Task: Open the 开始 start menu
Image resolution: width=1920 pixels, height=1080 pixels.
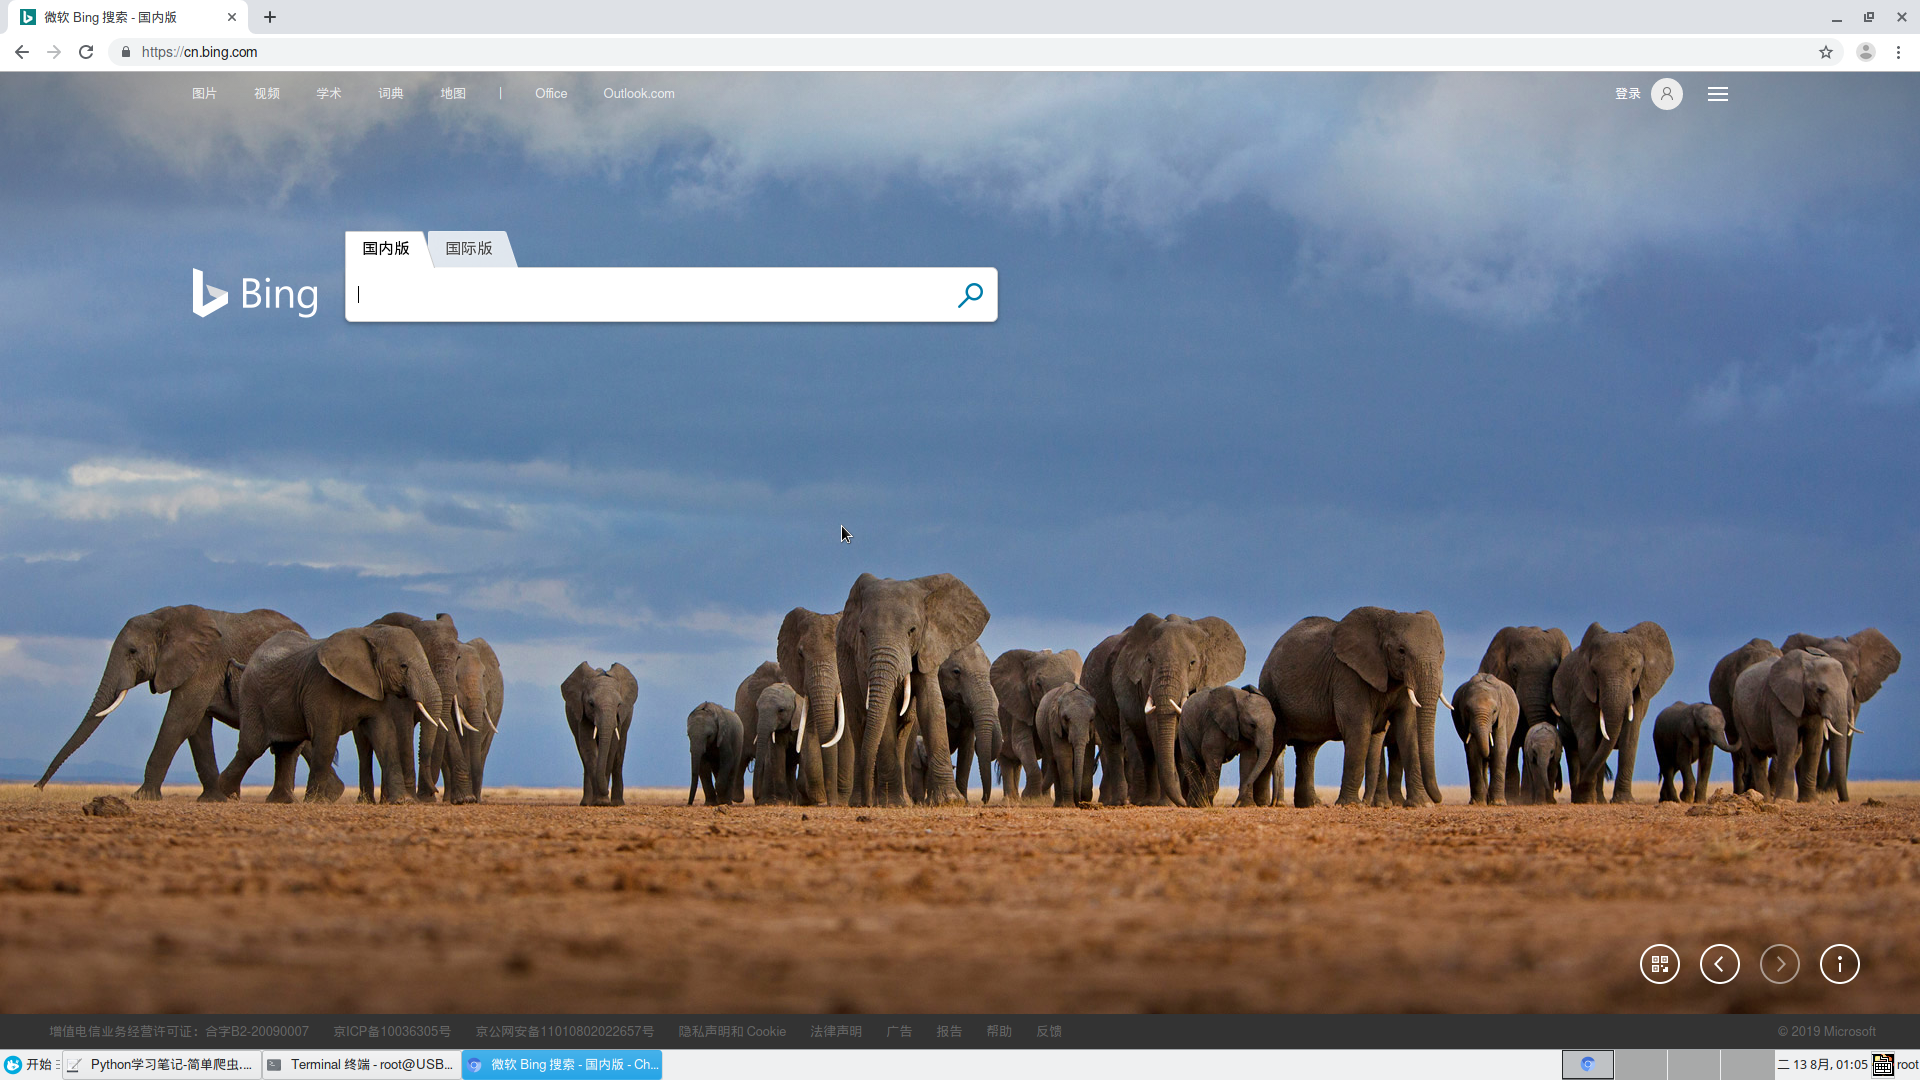Action: pos(30,1064)
